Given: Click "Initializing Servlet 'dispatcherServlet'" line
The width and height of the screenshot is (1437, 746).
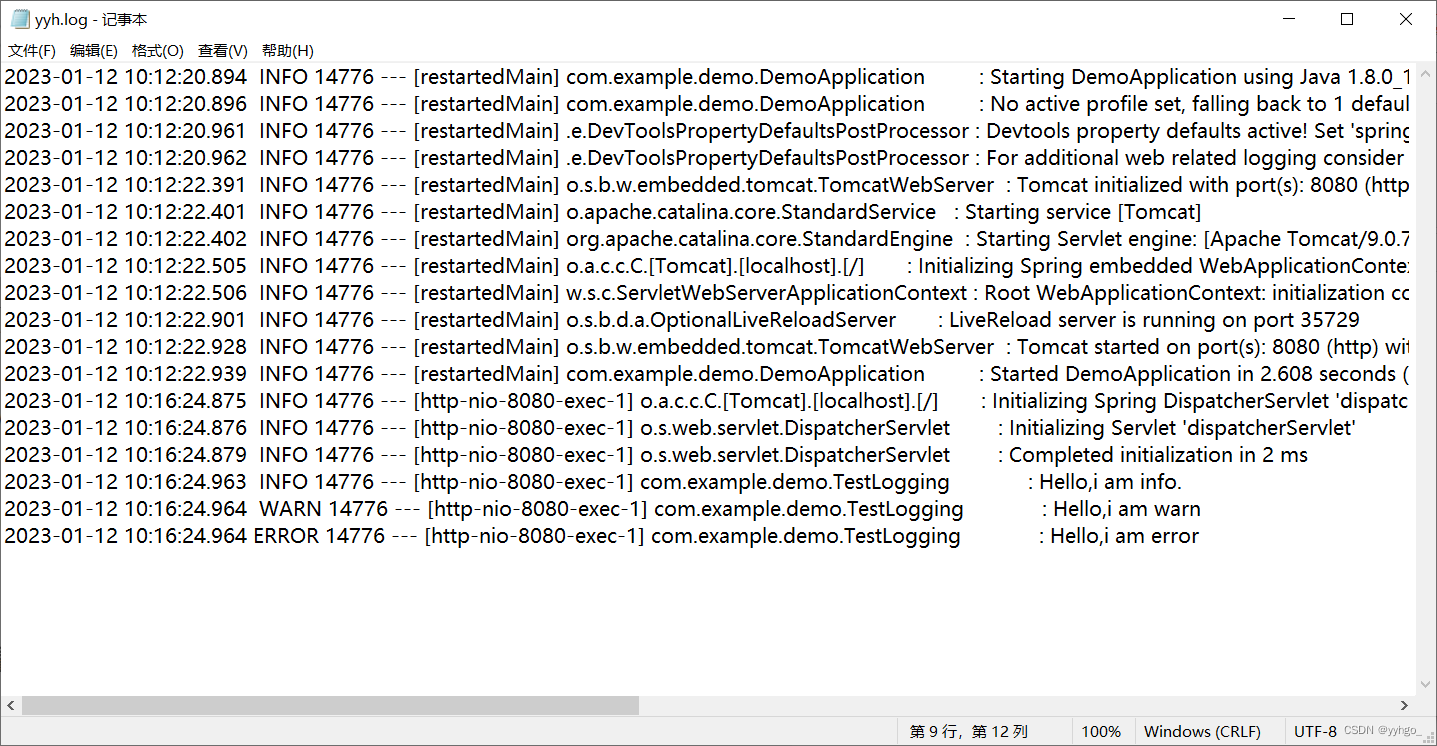Looking at the screenshot, I should point(680,428).
